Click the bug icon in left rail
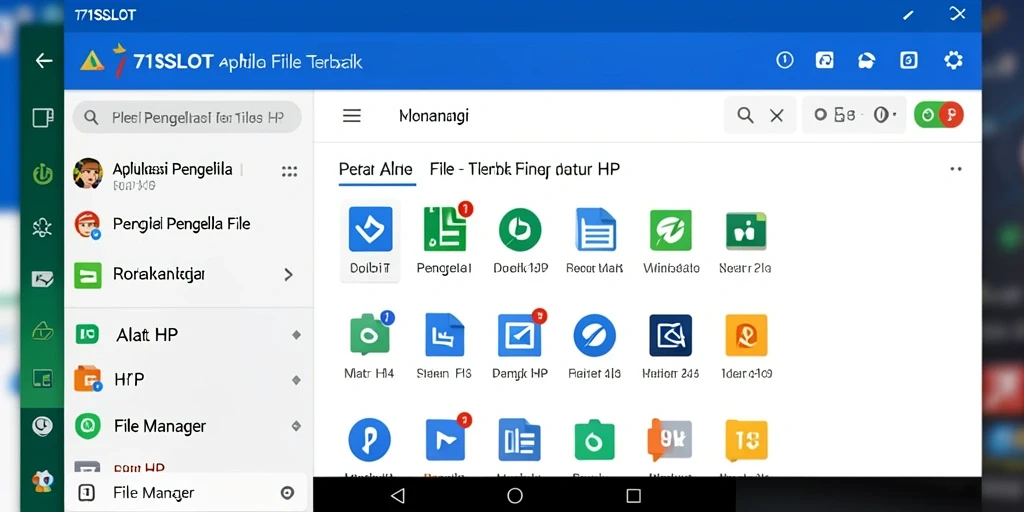The image size is (1024, 512). [x=42, y=227]
